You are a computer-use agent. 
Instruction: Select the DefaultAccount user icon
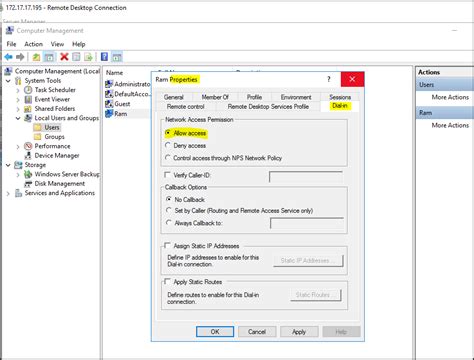pos(109,94)
